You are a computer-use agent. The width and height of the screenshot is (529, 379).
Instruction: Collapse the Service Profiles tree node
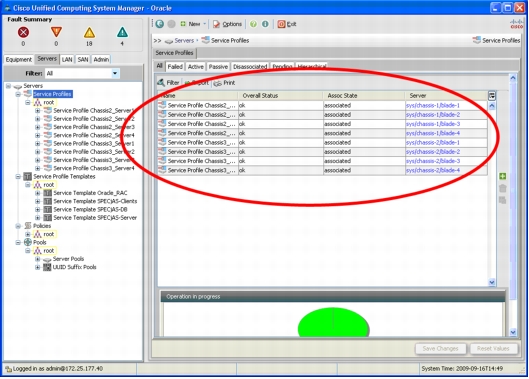[18, 94]
